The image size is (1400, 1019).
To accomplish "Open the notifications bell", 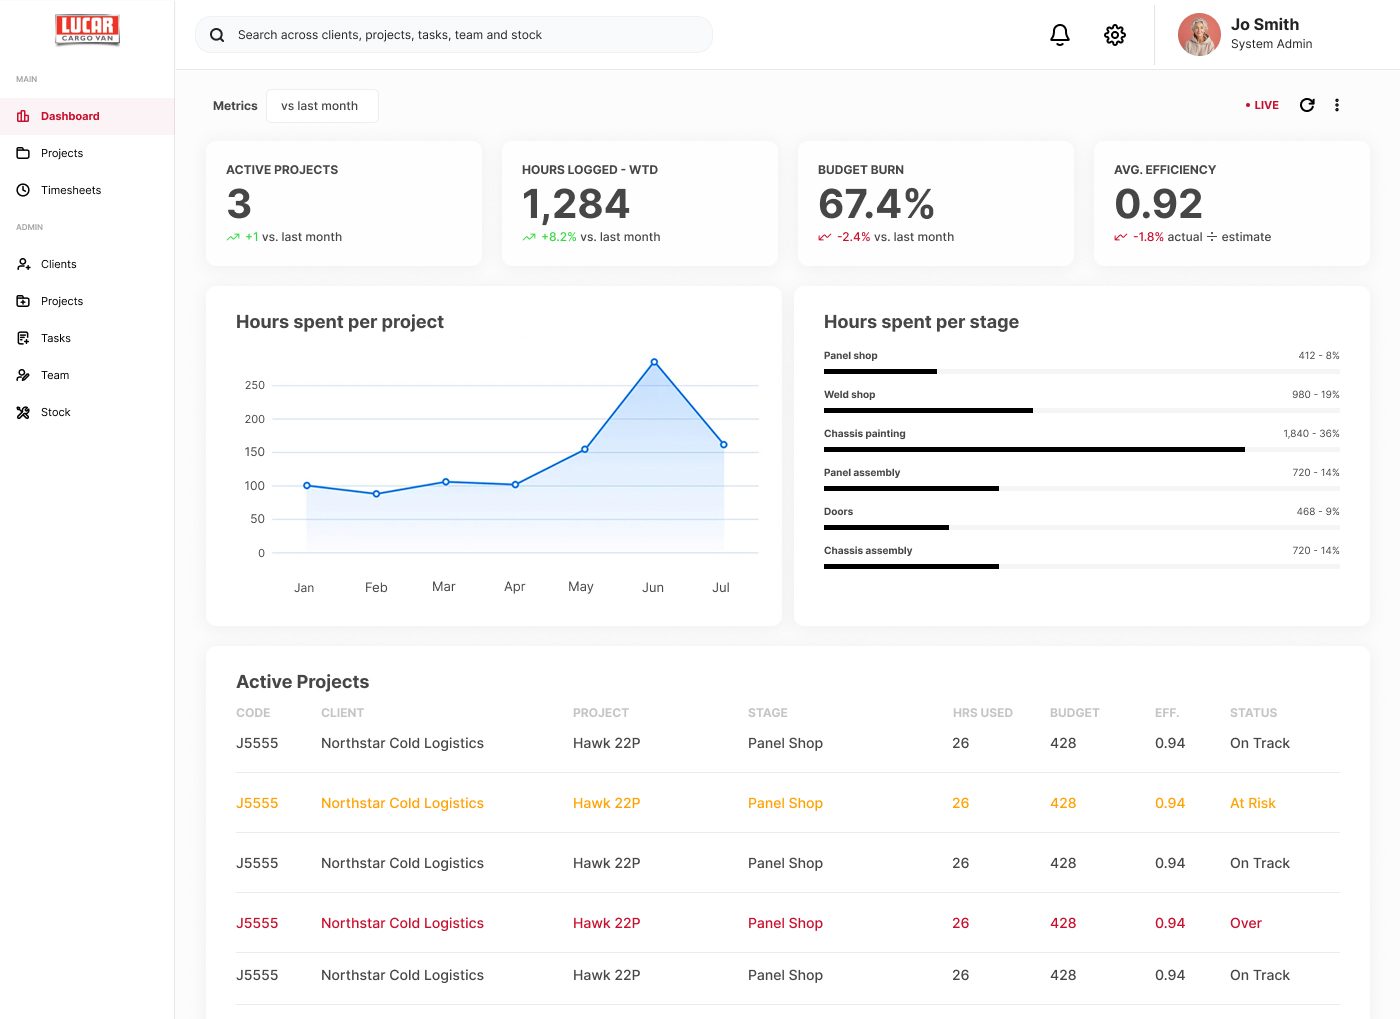I will pyautogui.click(x=1060, y=35).
